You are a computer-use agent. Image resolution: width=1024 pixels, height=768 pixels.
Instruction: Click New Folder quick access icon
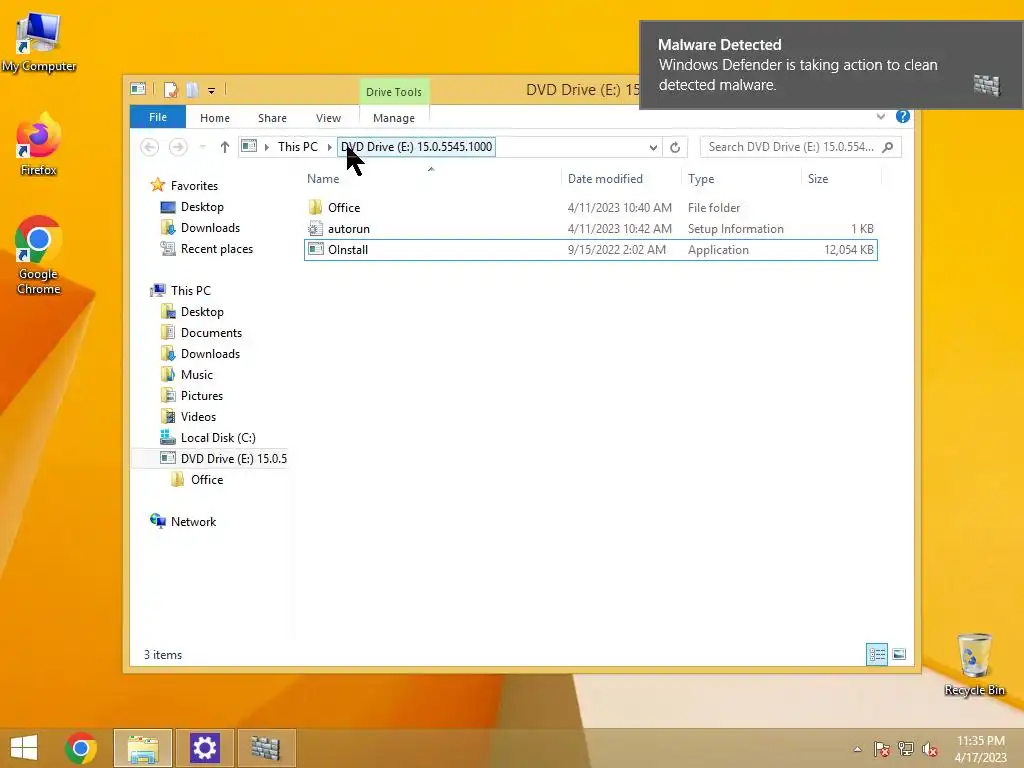pyautogui.click(x=192, y=89)
